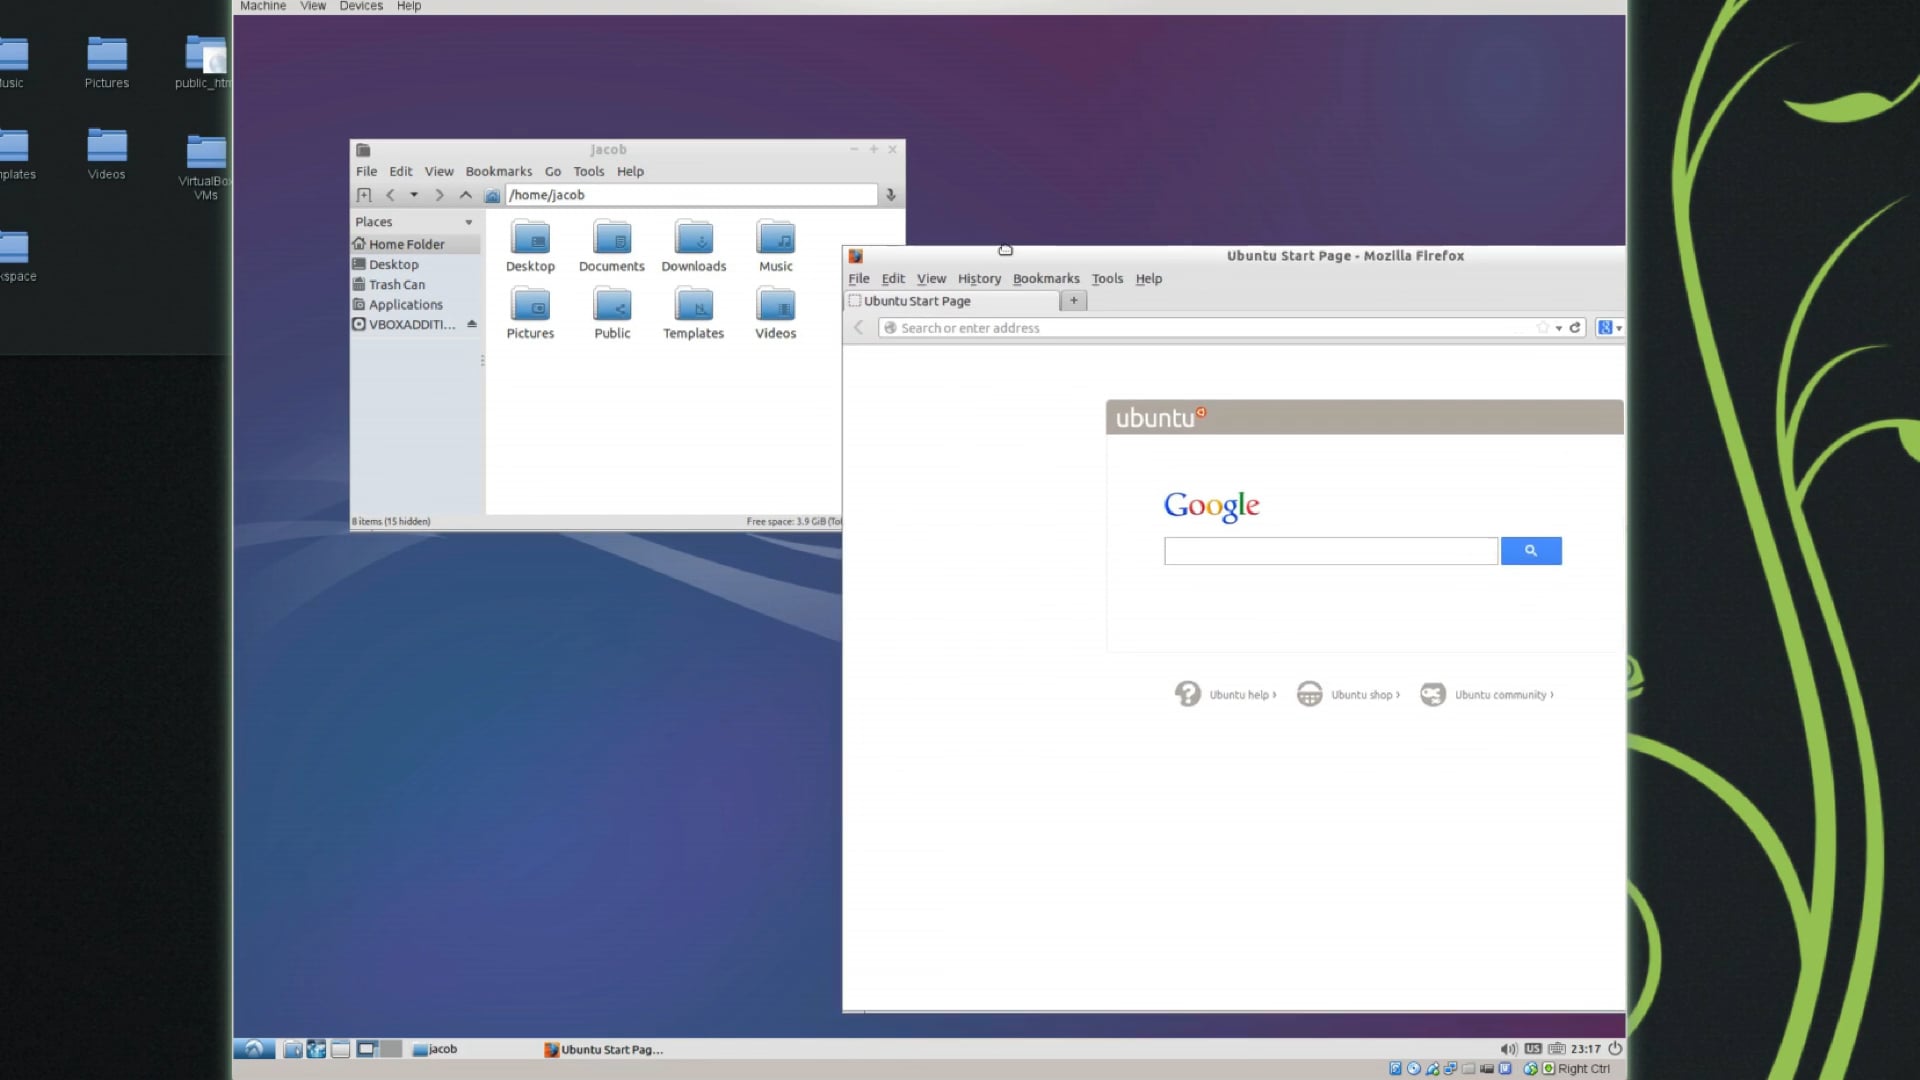This screenshot has height=1080, width=1920.
Task: Launch web browser from taskbar quick launch
Action: tap(316, 1049)
